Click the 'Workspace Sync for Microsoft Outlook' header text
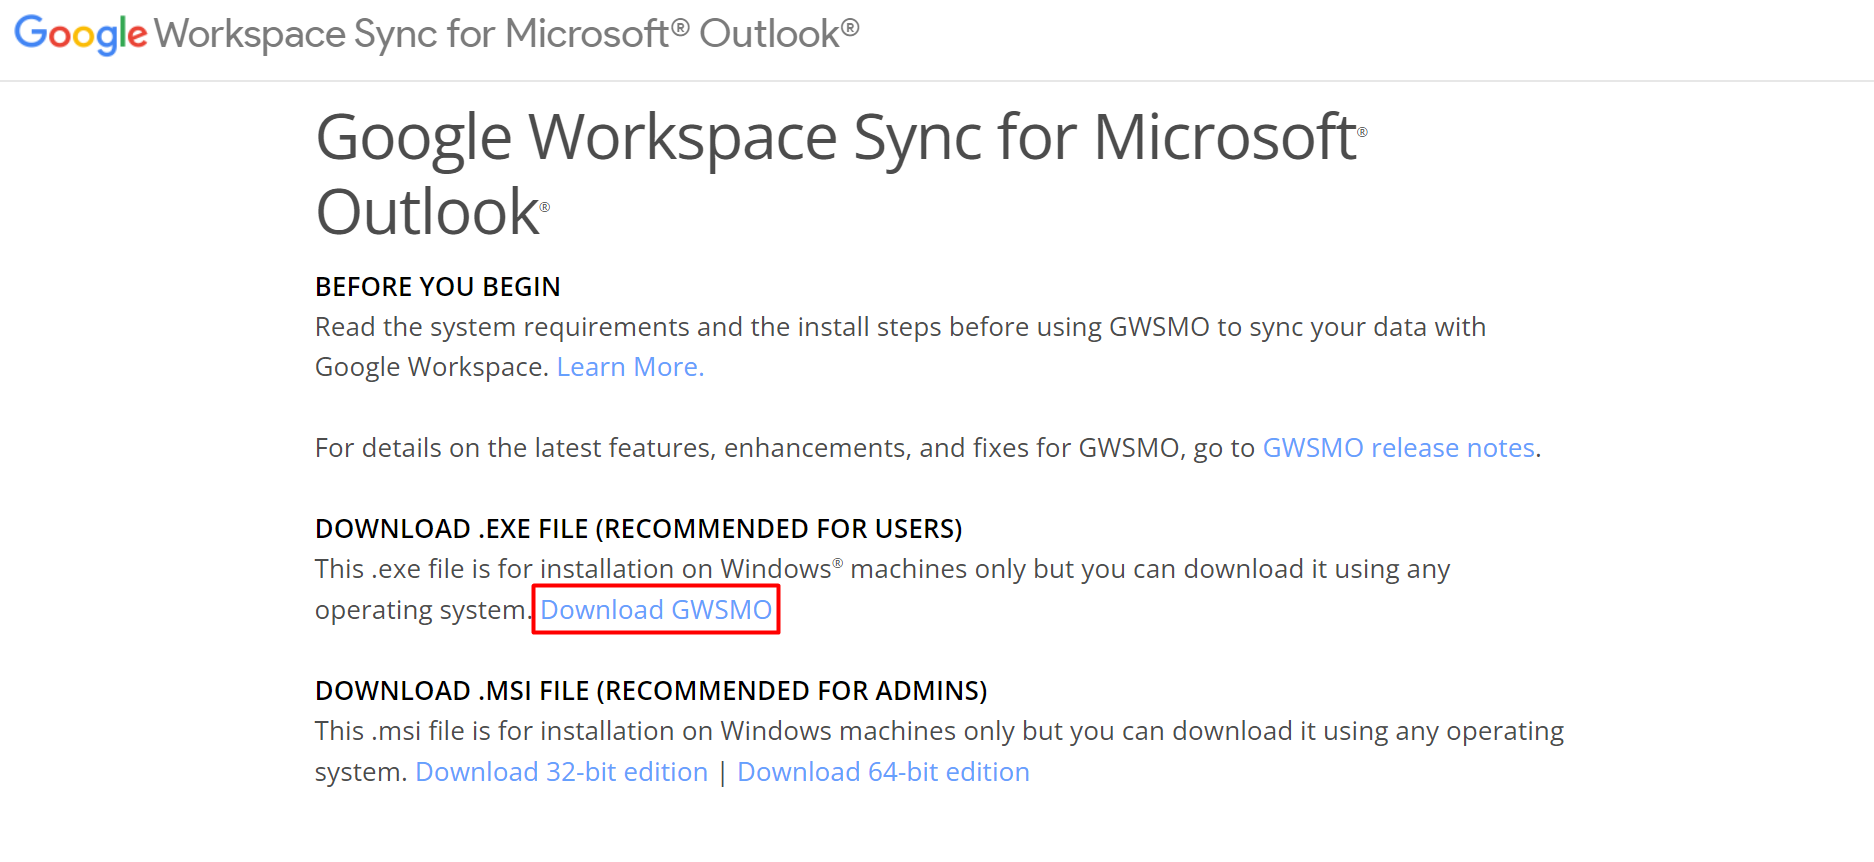1874x862 pixels. coord(507,34)
